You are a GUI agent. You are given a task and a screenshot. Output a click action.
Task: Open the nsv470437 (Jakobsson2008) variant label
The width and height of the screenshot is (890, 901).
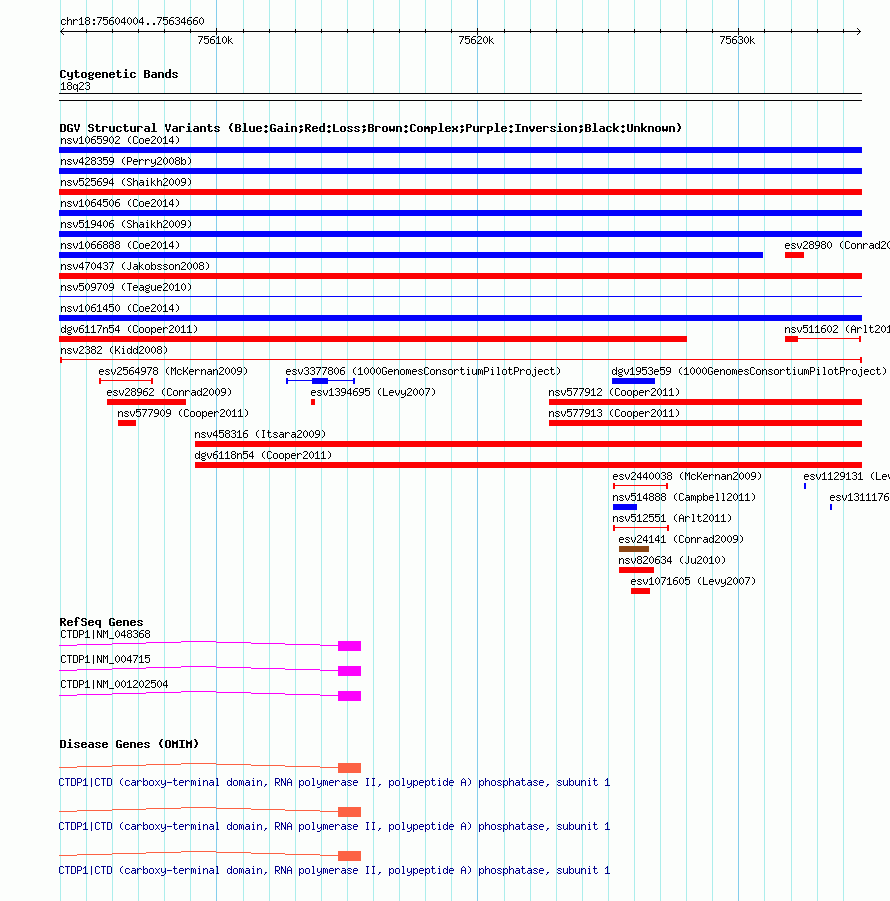click(135, 266)
